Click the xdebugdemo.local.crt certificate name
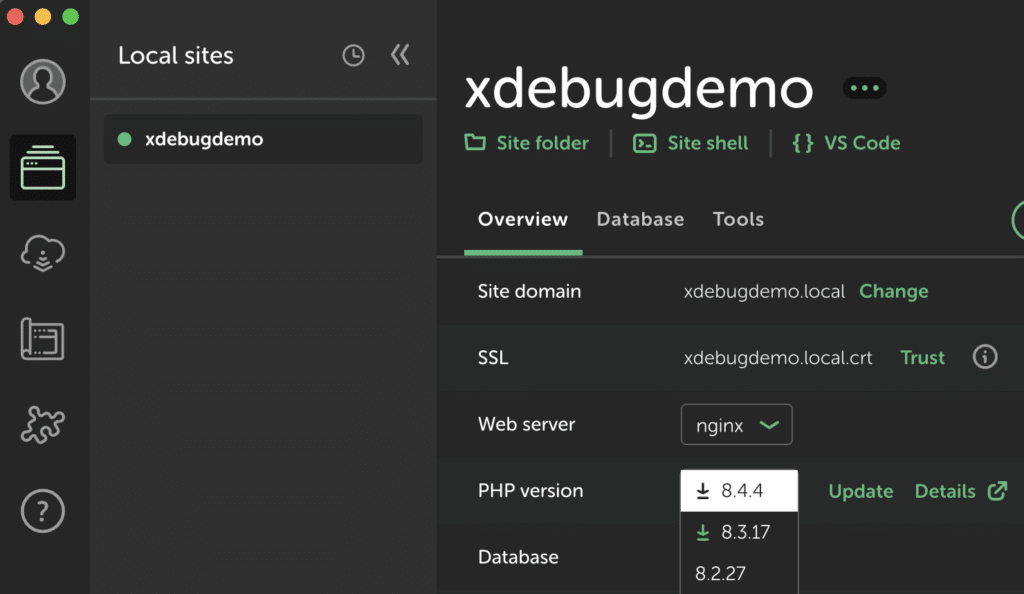The image size is (1024, 594). 778,358
